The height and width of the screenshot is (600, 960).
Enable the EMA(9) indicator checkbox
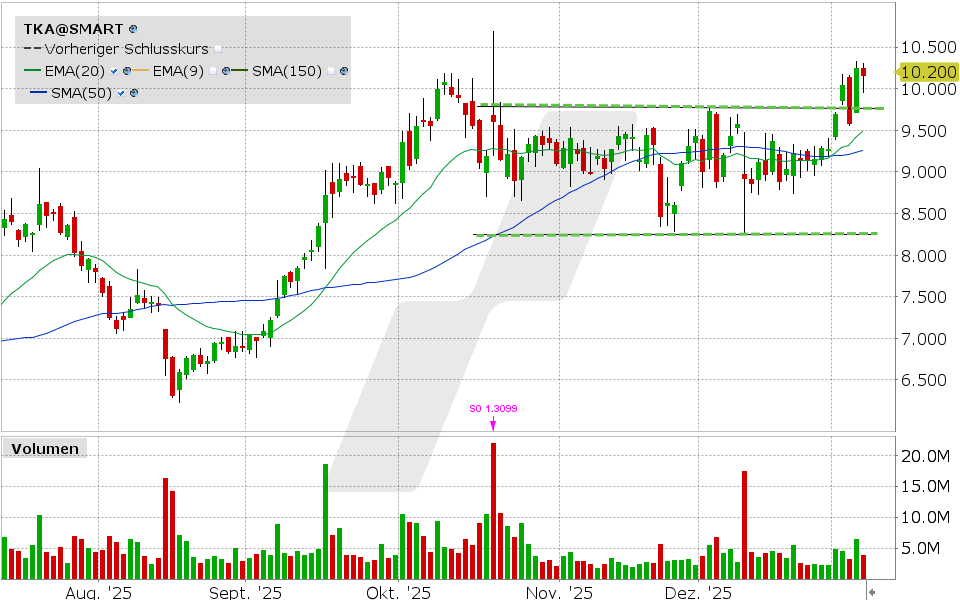tap(213, 70)
